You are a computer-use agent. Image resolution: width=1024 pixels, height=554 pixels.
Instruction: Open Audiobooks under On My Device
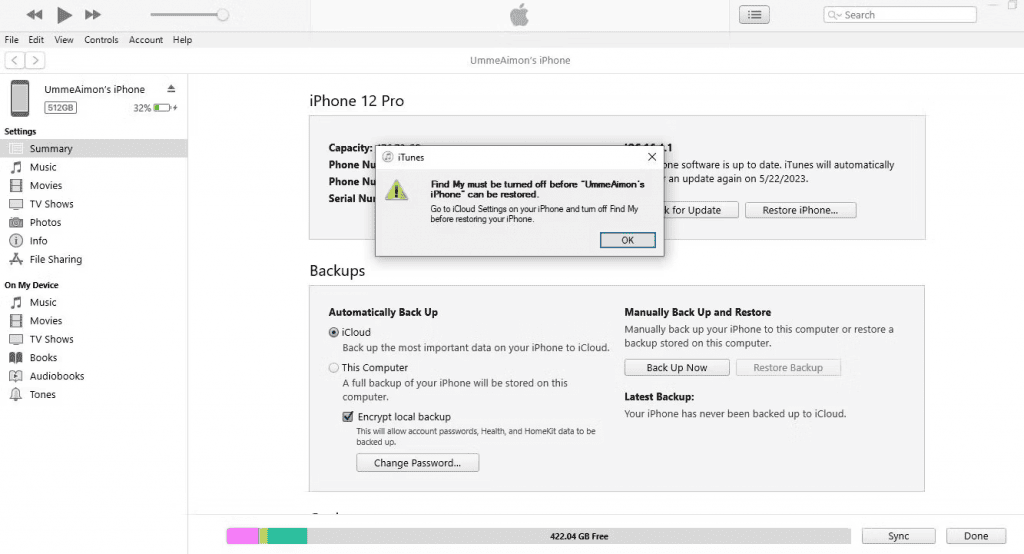56,376
